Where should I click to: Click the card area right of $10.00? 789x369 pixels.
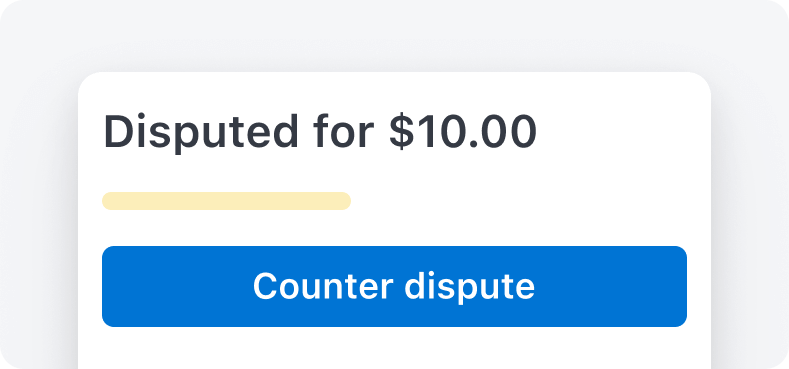pyautogui.click(x=624, y=131)
